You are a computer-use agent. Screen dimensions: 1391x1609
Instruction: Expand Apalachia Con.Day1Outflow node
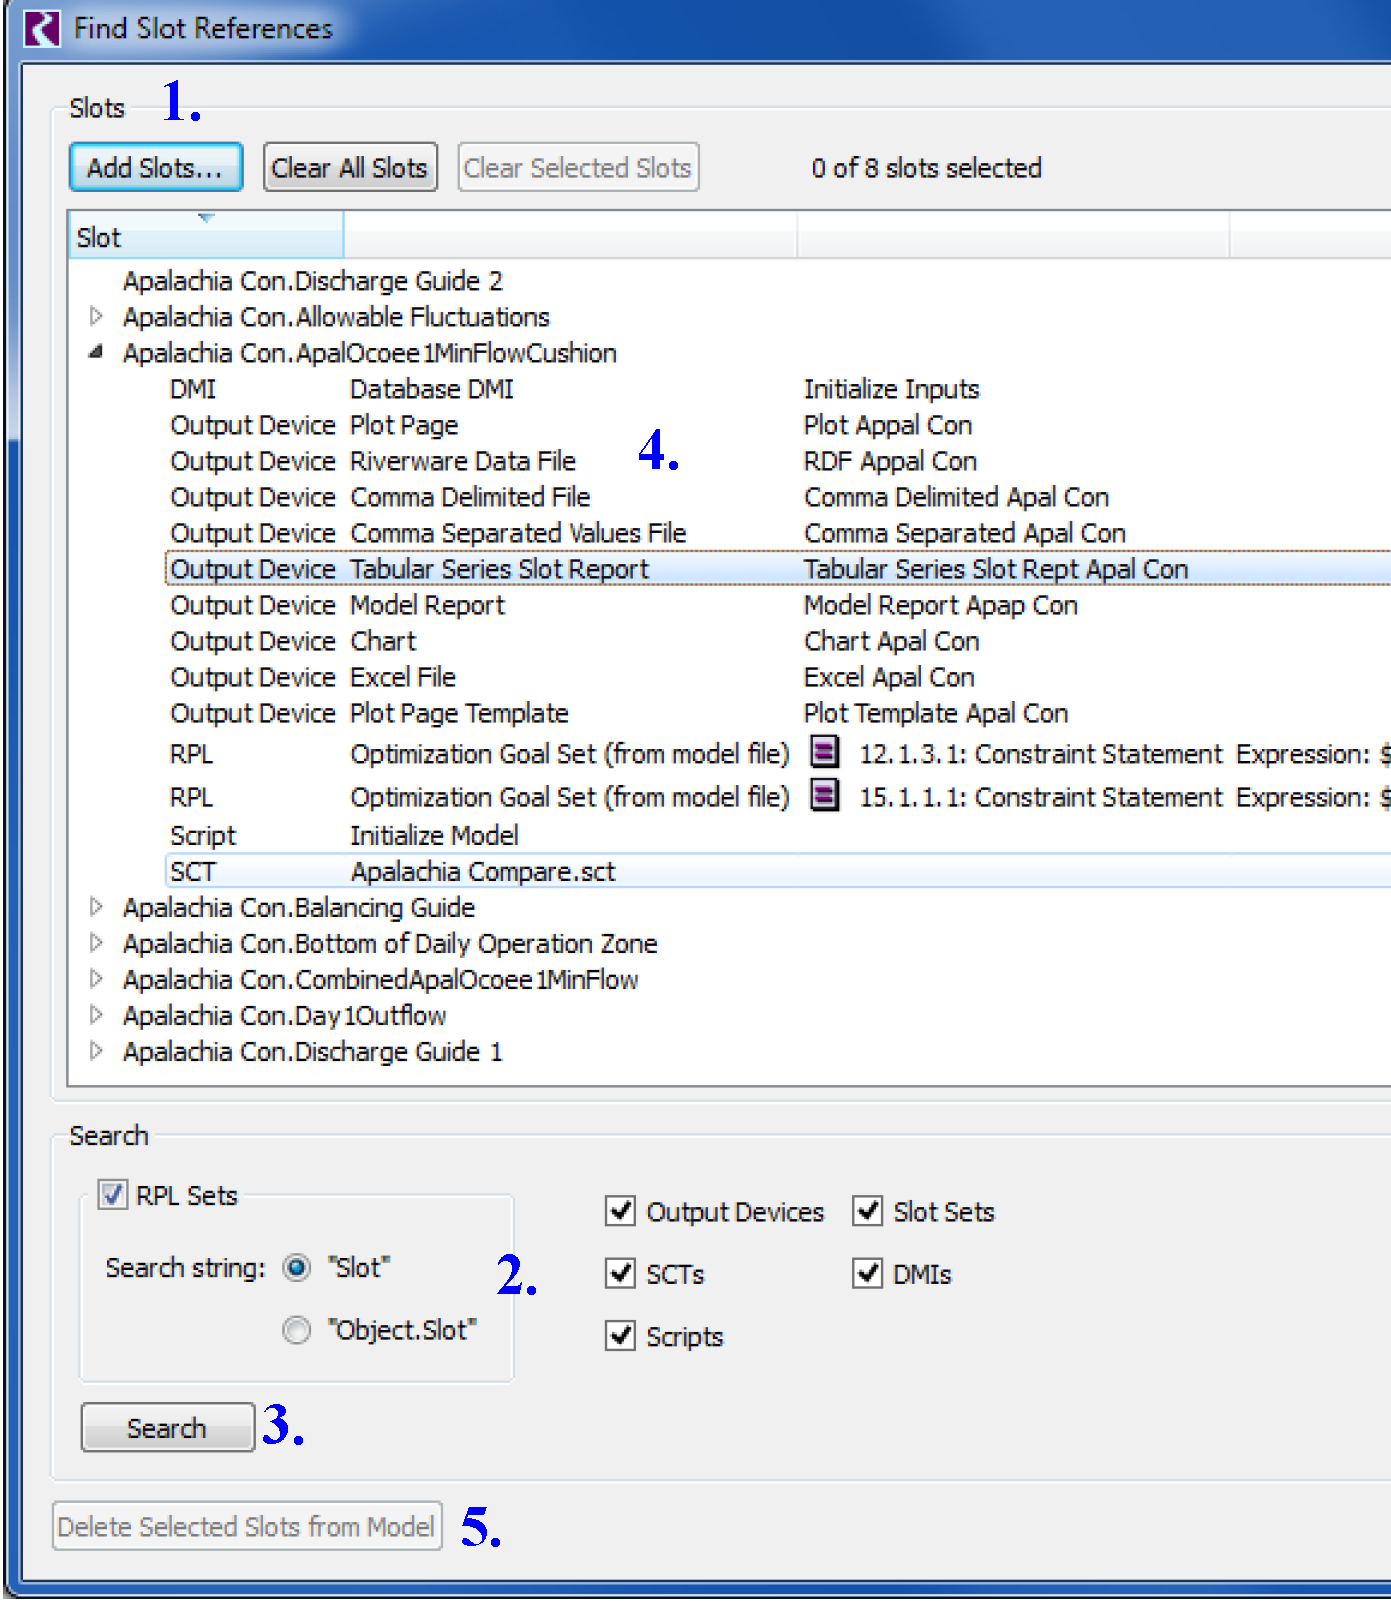96,1015
